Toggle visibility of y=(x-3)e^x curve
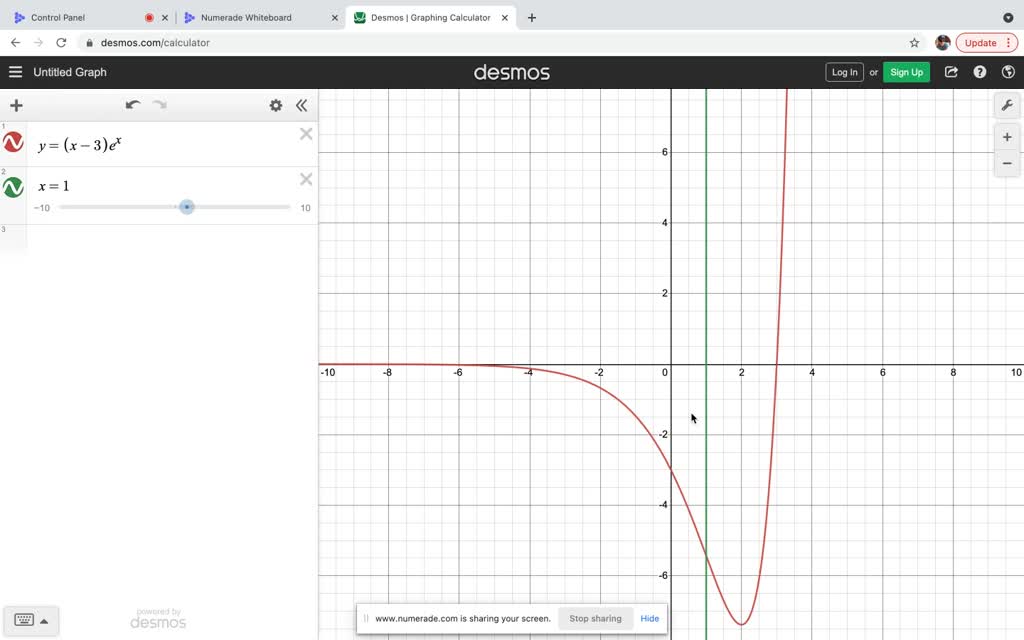 point(12,142)
